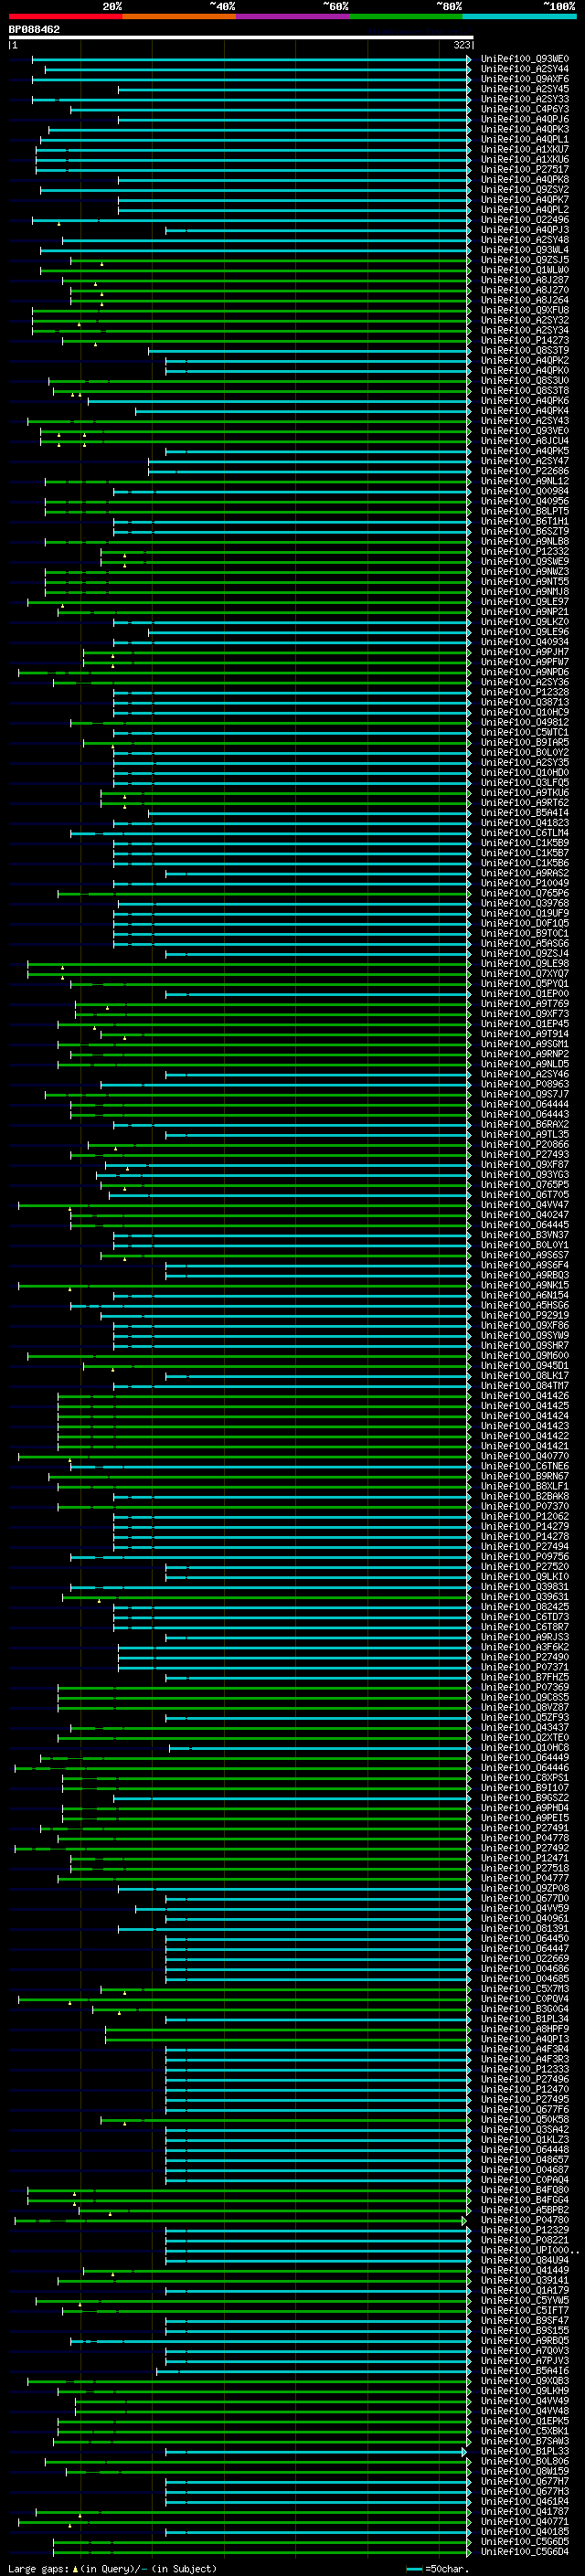Choose hit UniRef100_Q9LKI0
This screenshot has height=2576, width=585.
point(524,1577)
